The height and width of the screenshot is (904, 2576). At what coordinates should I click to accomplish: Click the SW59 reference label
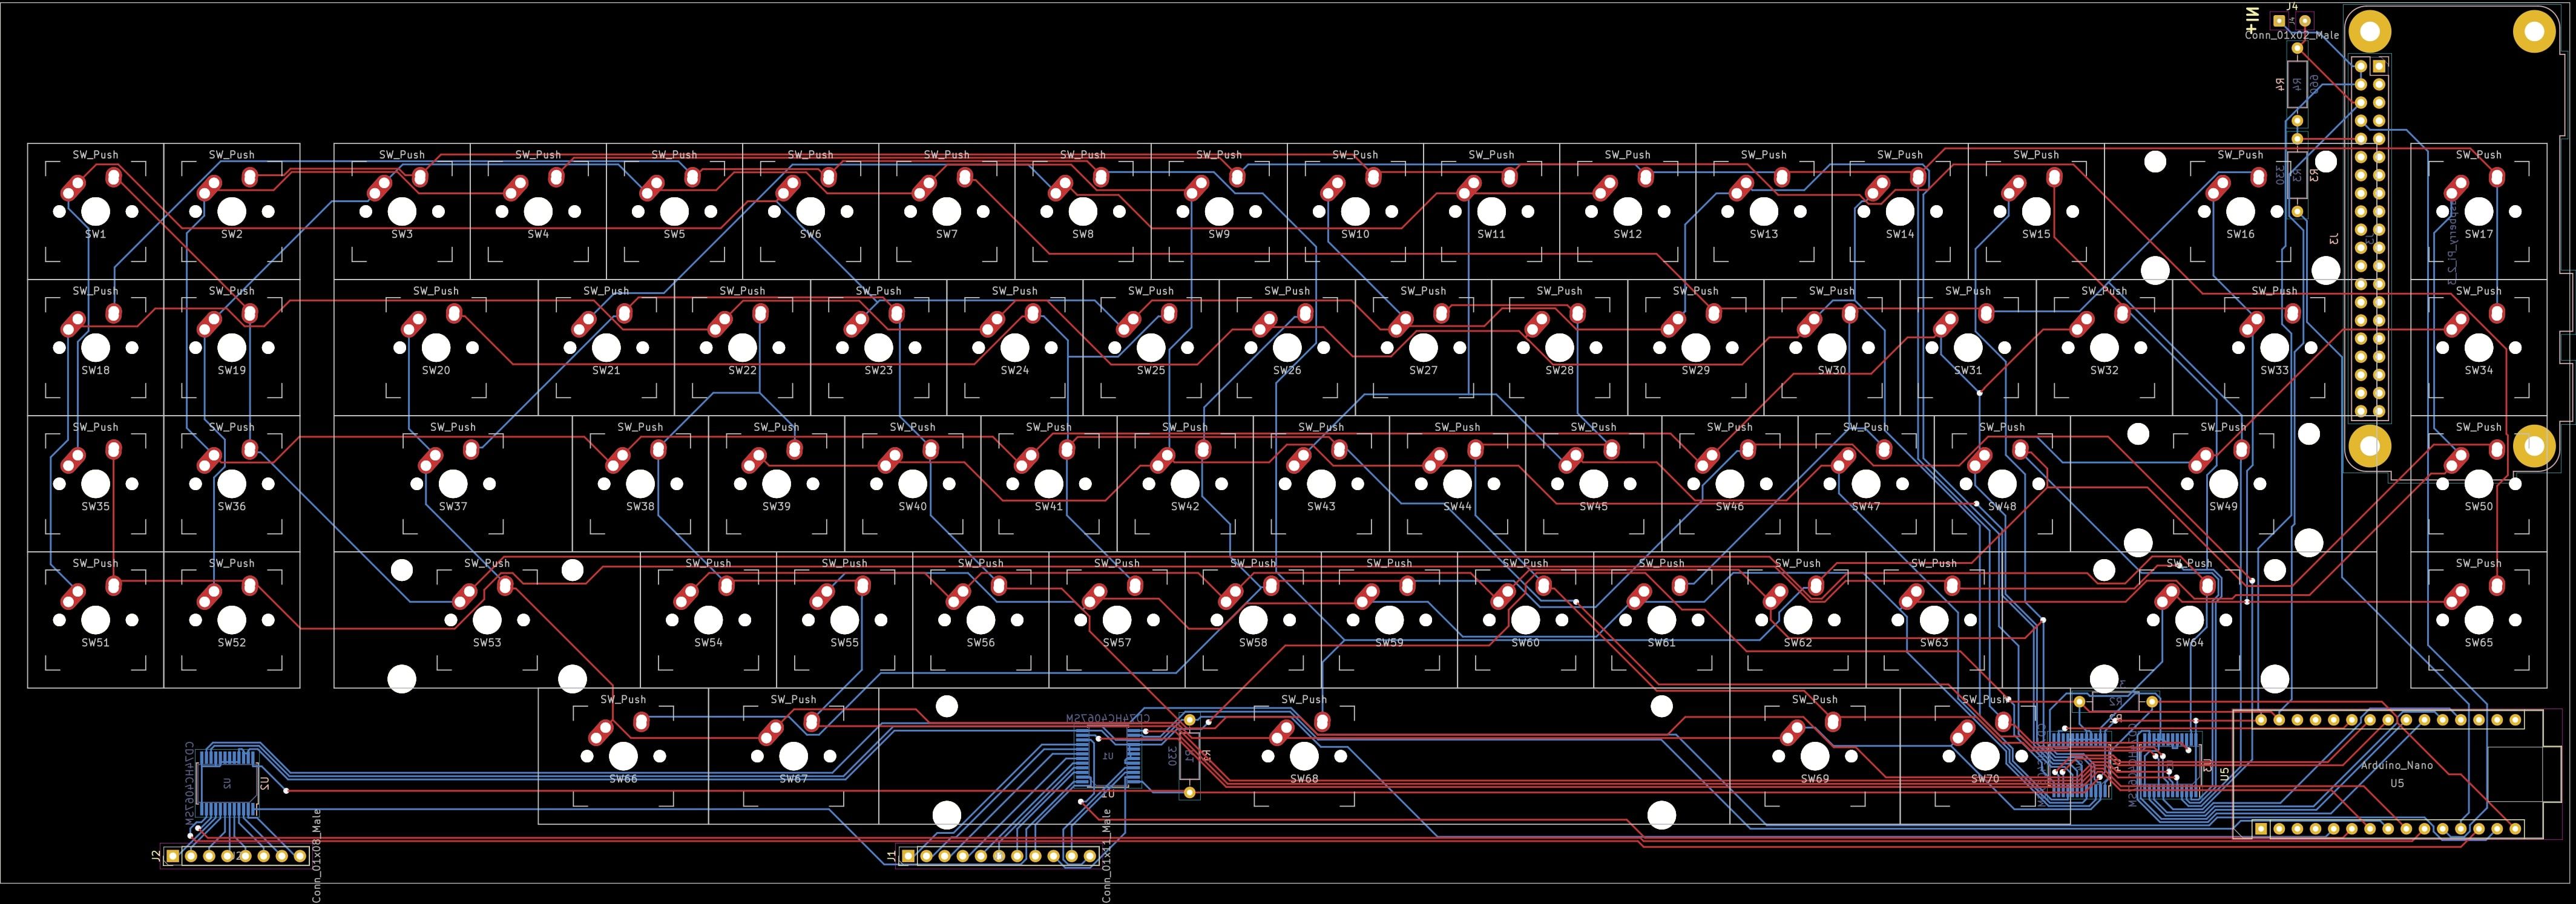(x=1389, y=642)
